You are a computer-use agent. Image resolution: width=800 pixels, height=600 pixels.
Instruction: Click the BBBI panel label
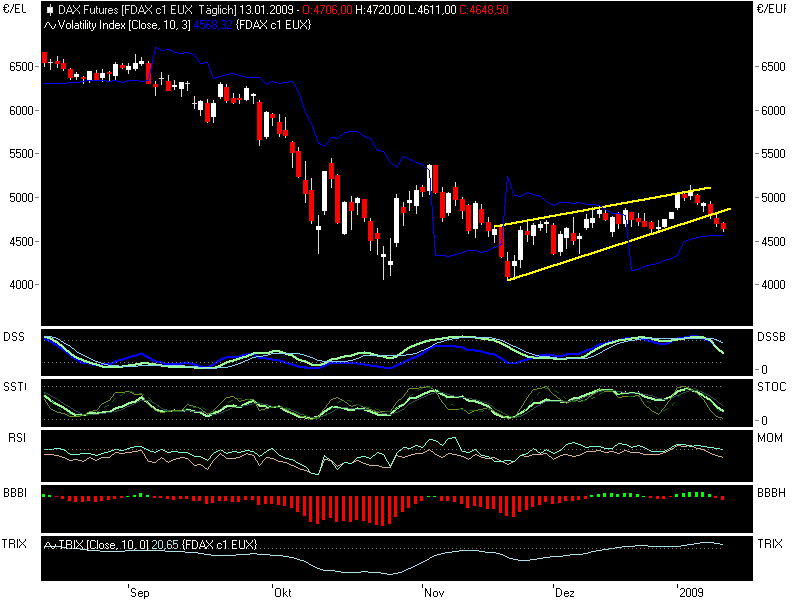(14, 492)
